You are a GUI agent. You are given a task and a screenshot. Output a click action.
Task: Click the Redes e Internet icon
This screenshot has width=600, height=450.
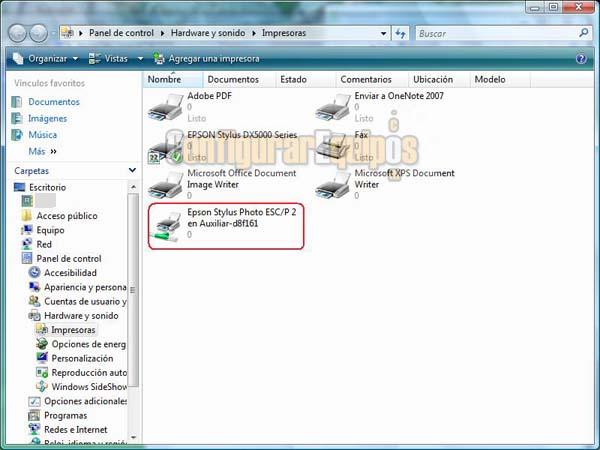pos(34,429)
